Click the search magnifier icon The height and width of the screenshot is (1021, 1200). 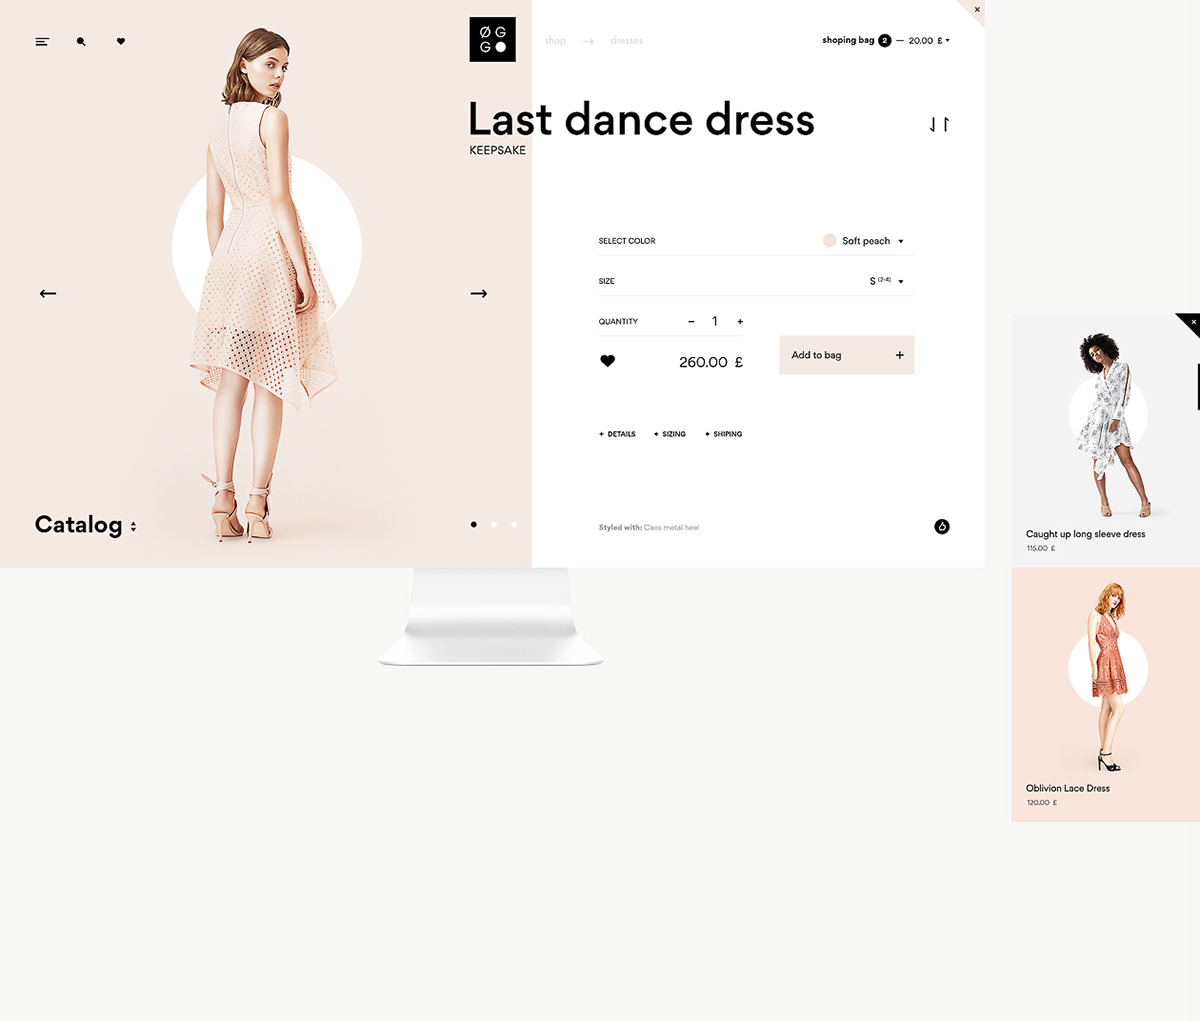(x=81, y=42)
